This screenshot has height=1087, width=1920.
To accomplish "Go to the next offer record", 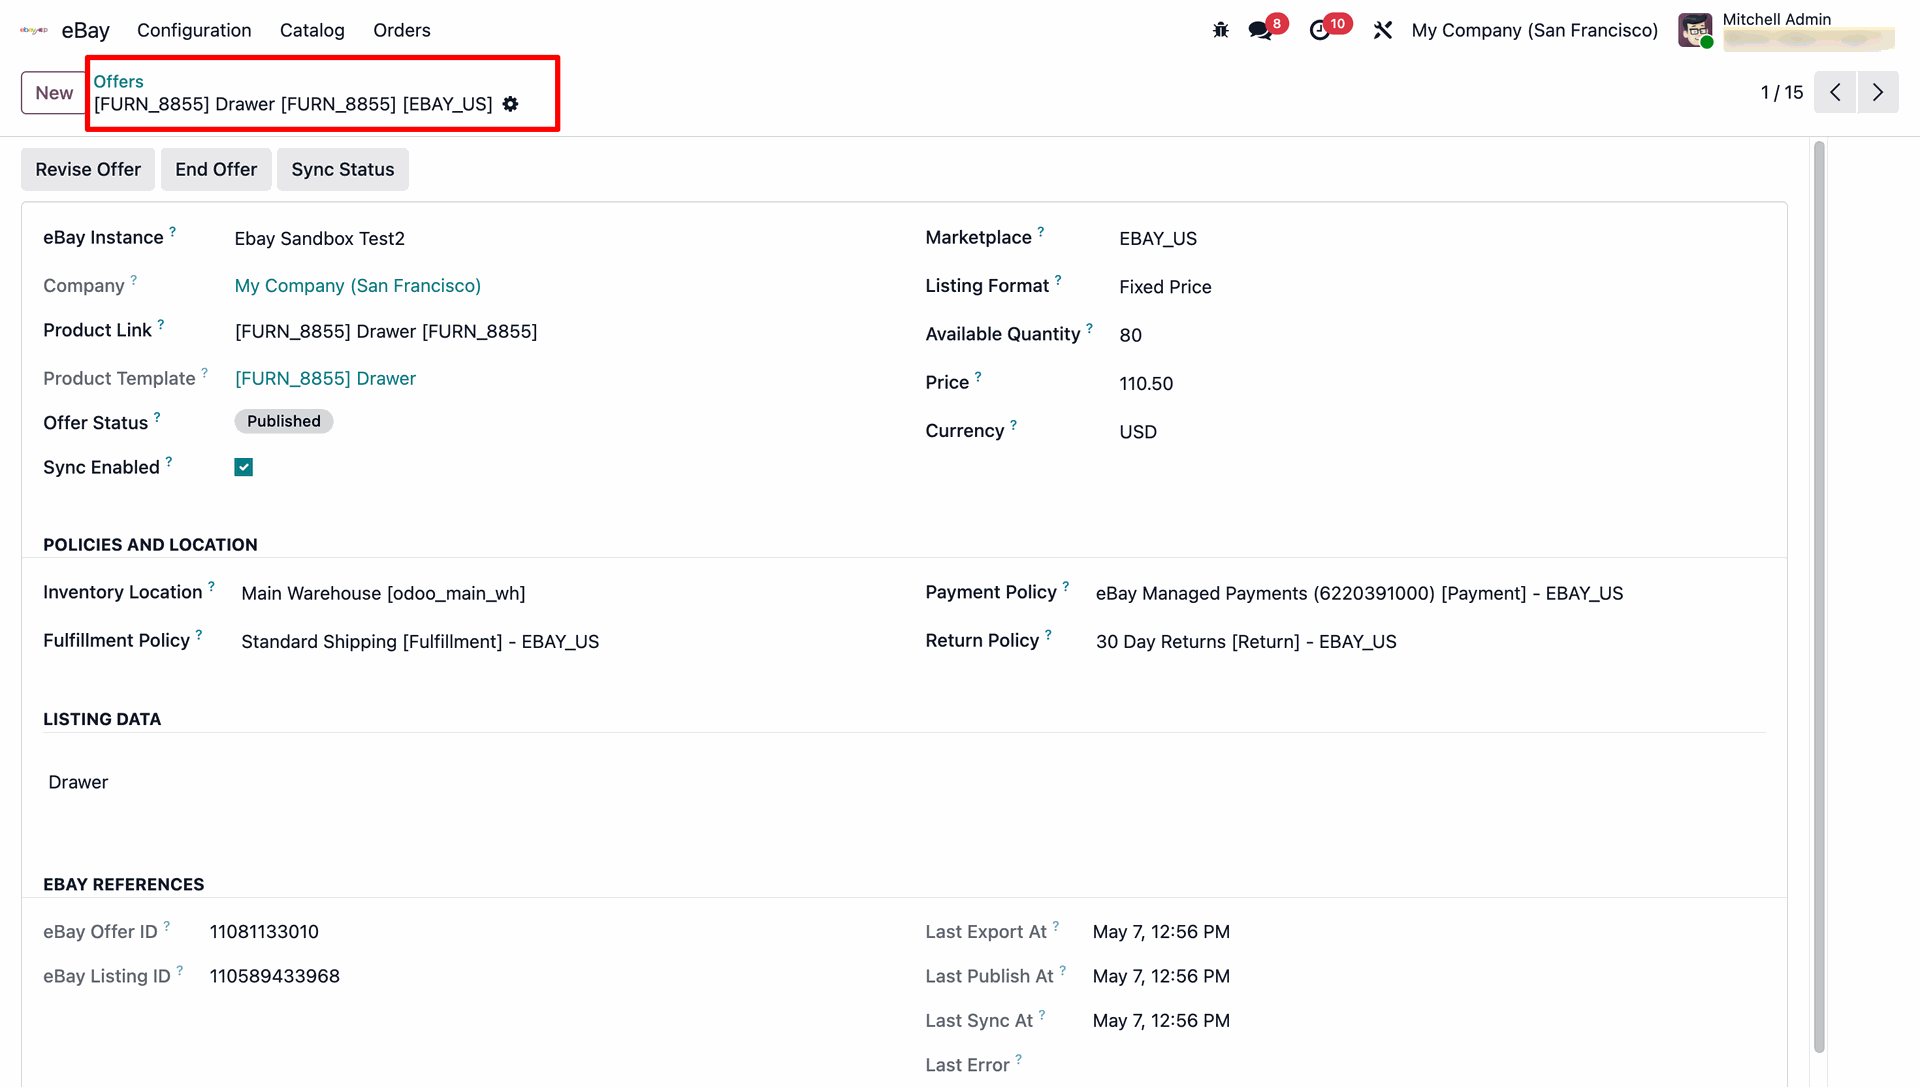I will click(1878, 92).
